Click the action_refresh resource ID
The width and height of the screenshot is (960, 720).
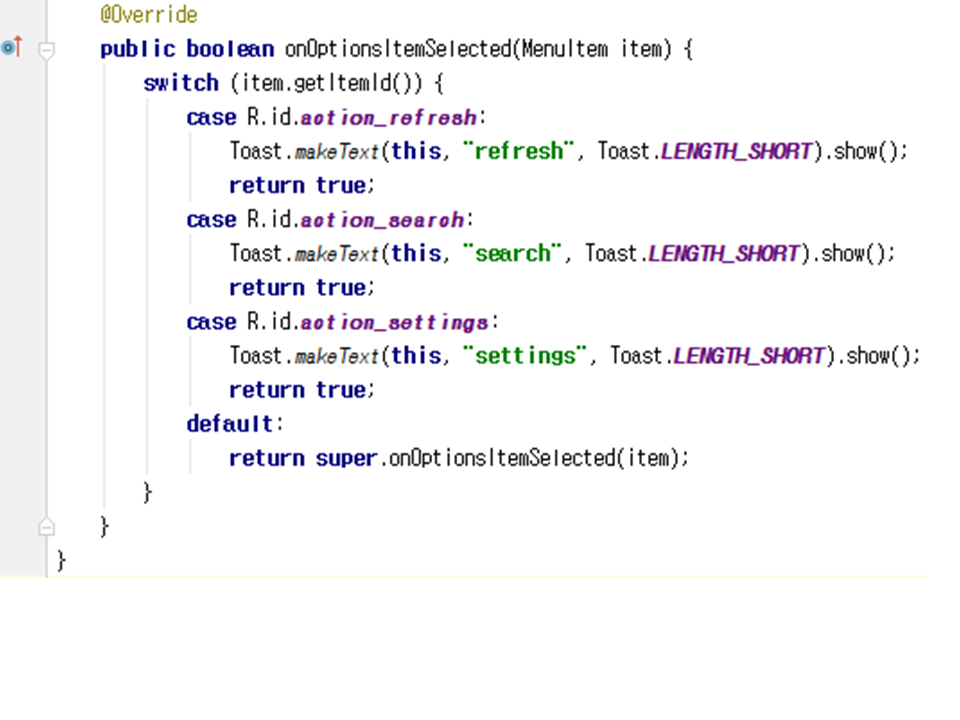[389, 118]
